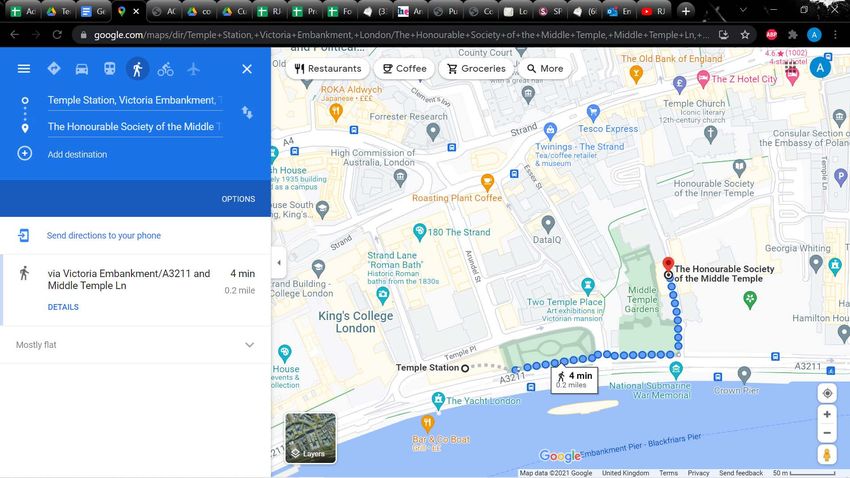
Task: Open Google account avatar on map
Action: [x=820, y=68]
